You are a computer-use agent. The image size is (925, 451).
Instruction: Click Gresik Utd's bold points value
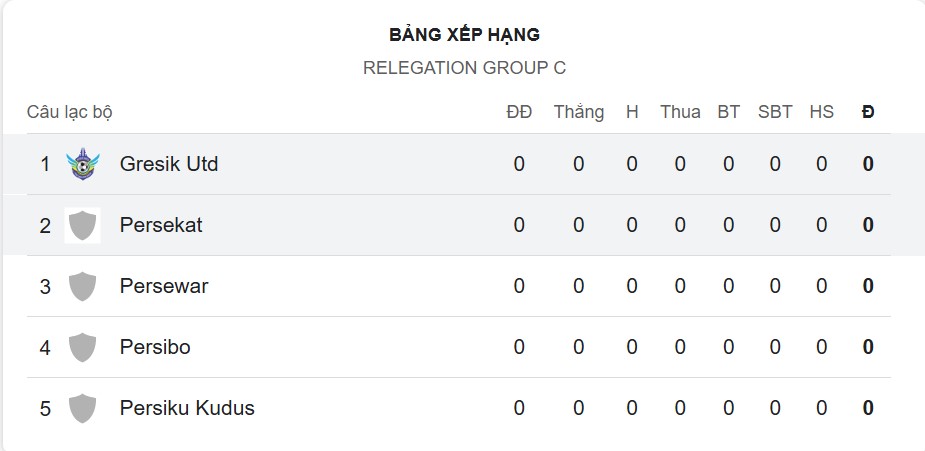click(x=868, y=164)
